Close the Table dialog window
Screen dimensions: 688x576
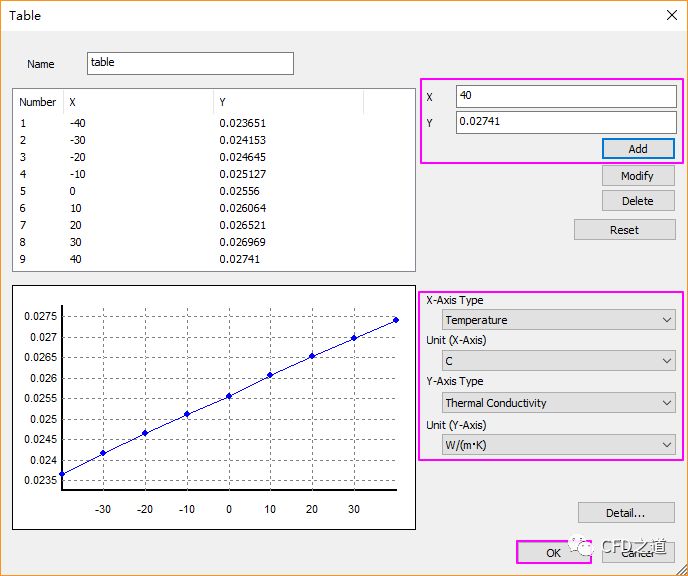[670, 15]
